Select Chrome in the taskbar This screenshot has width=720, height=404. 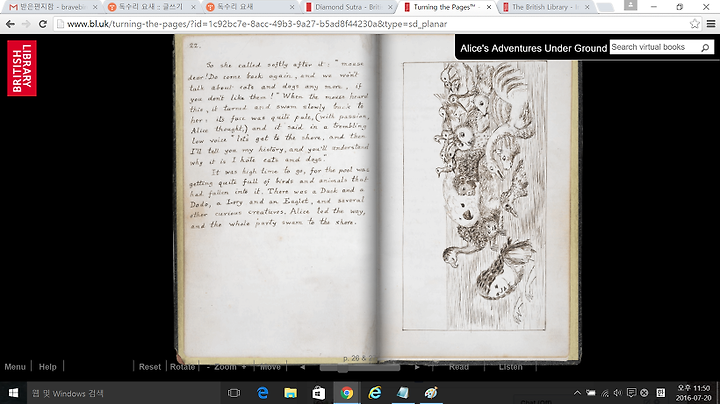(x=347, y=393)
